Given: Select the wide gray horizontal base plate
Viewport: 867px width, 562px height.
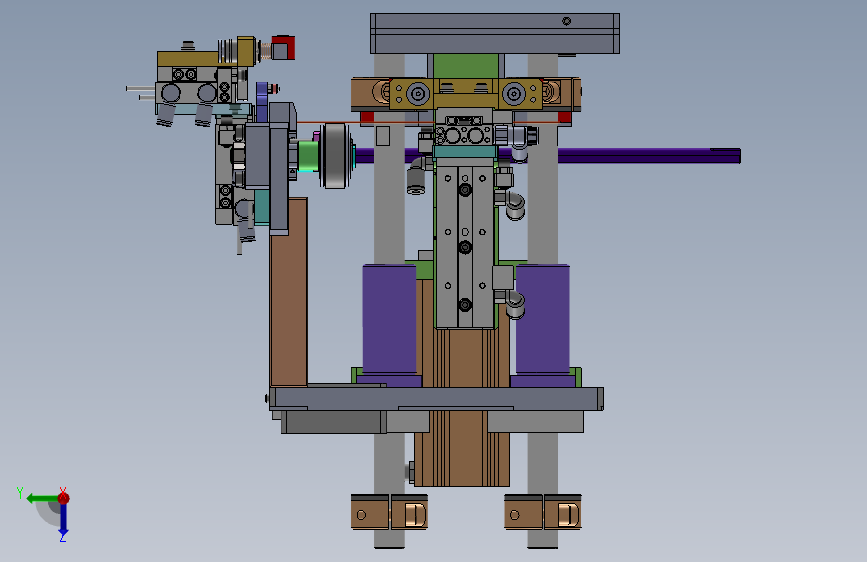Looking at the screenshot, I should [437, 398].
